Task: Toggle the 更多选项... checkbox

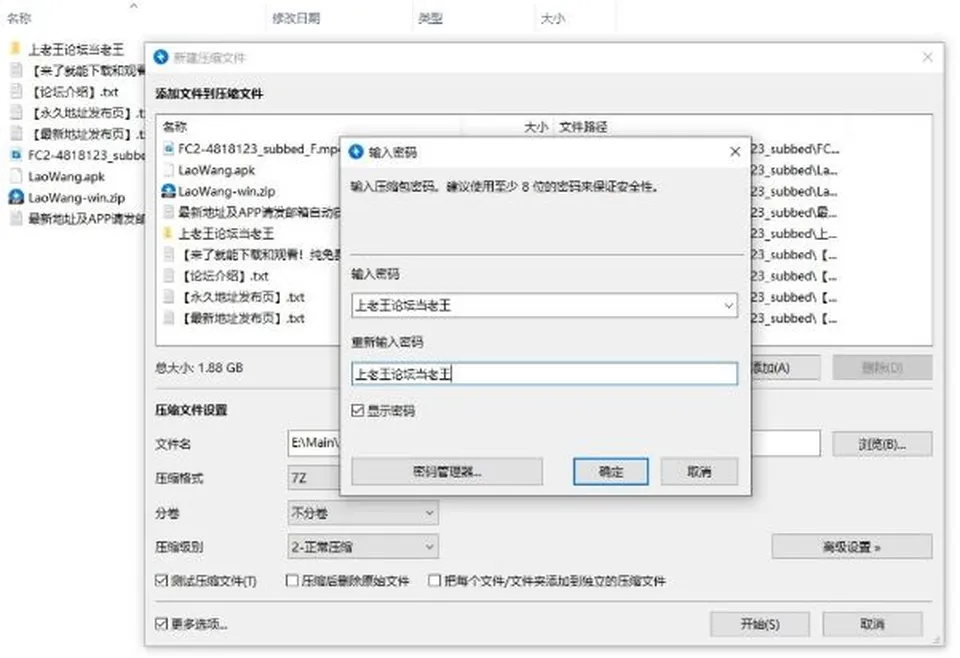Action: point(162,624)
